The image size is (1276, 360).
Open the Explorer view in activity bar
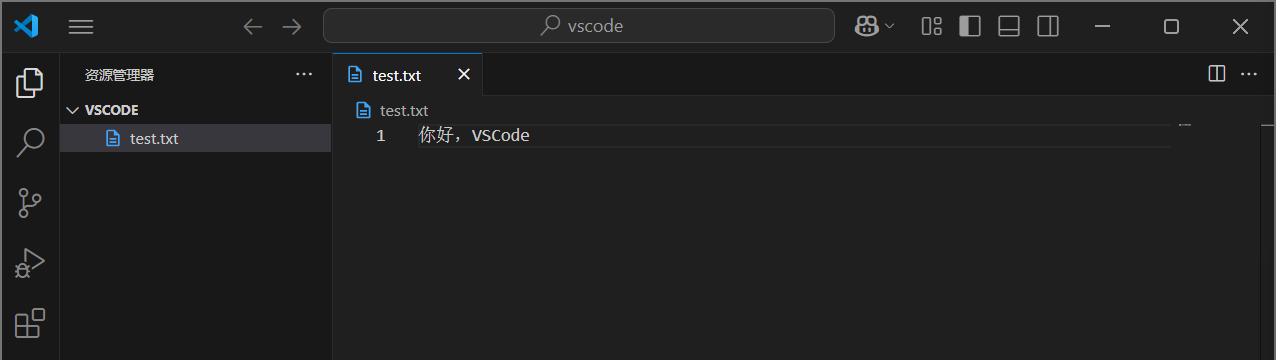coord(30,83)
